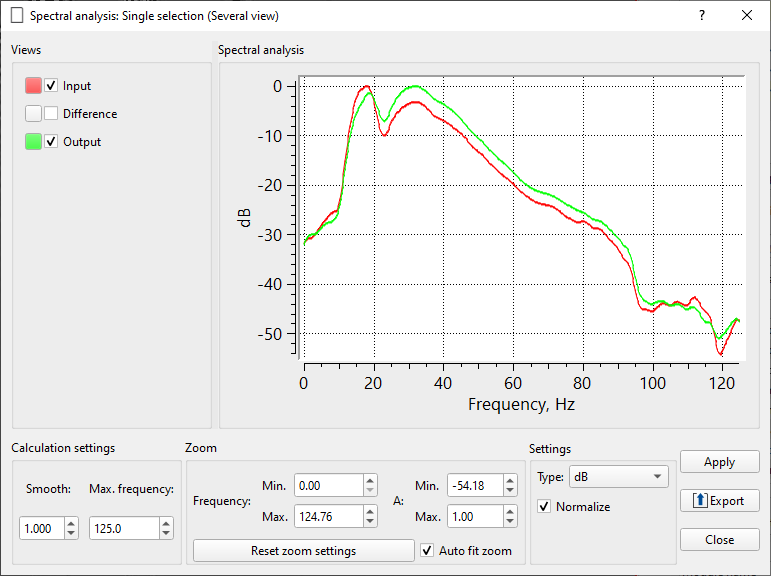The image size is (771, 576).
Task: Uncheck the Input view checkbox
Action: (52, 86)
